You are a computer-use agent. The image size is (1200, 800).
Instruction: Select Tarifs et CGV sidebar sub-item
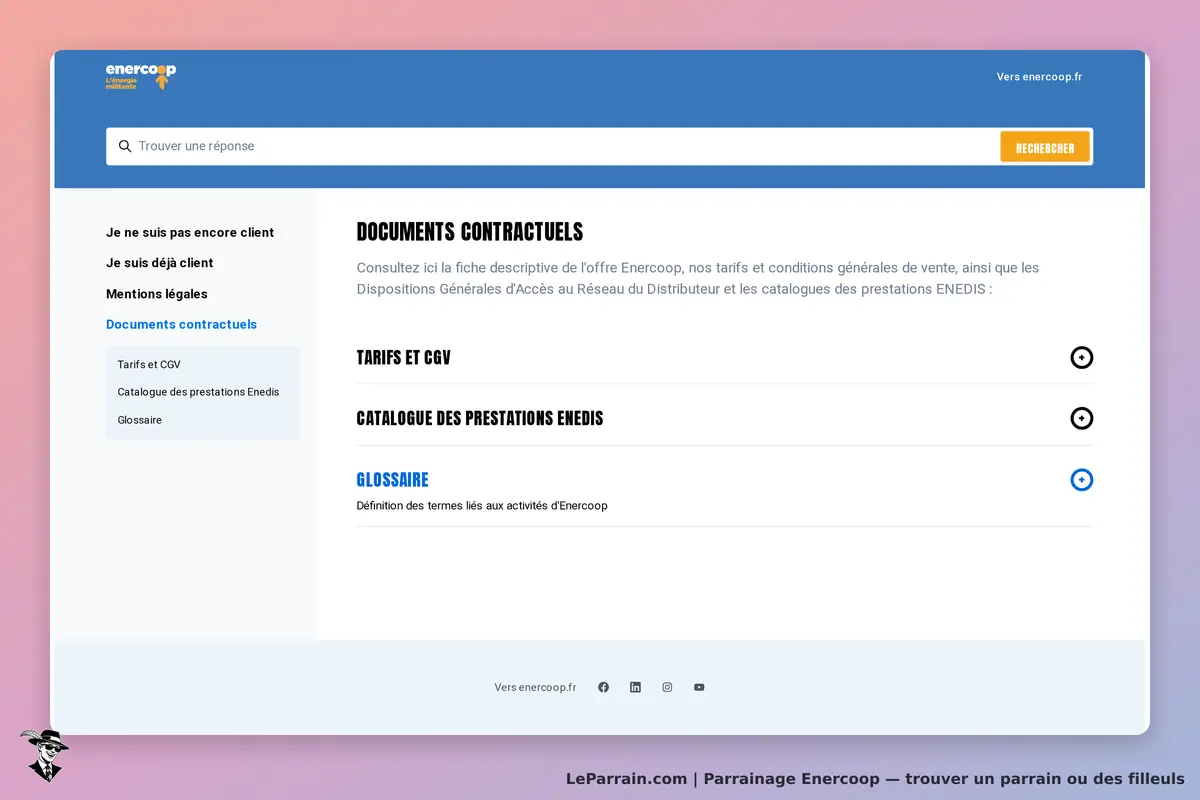(149, 364)
